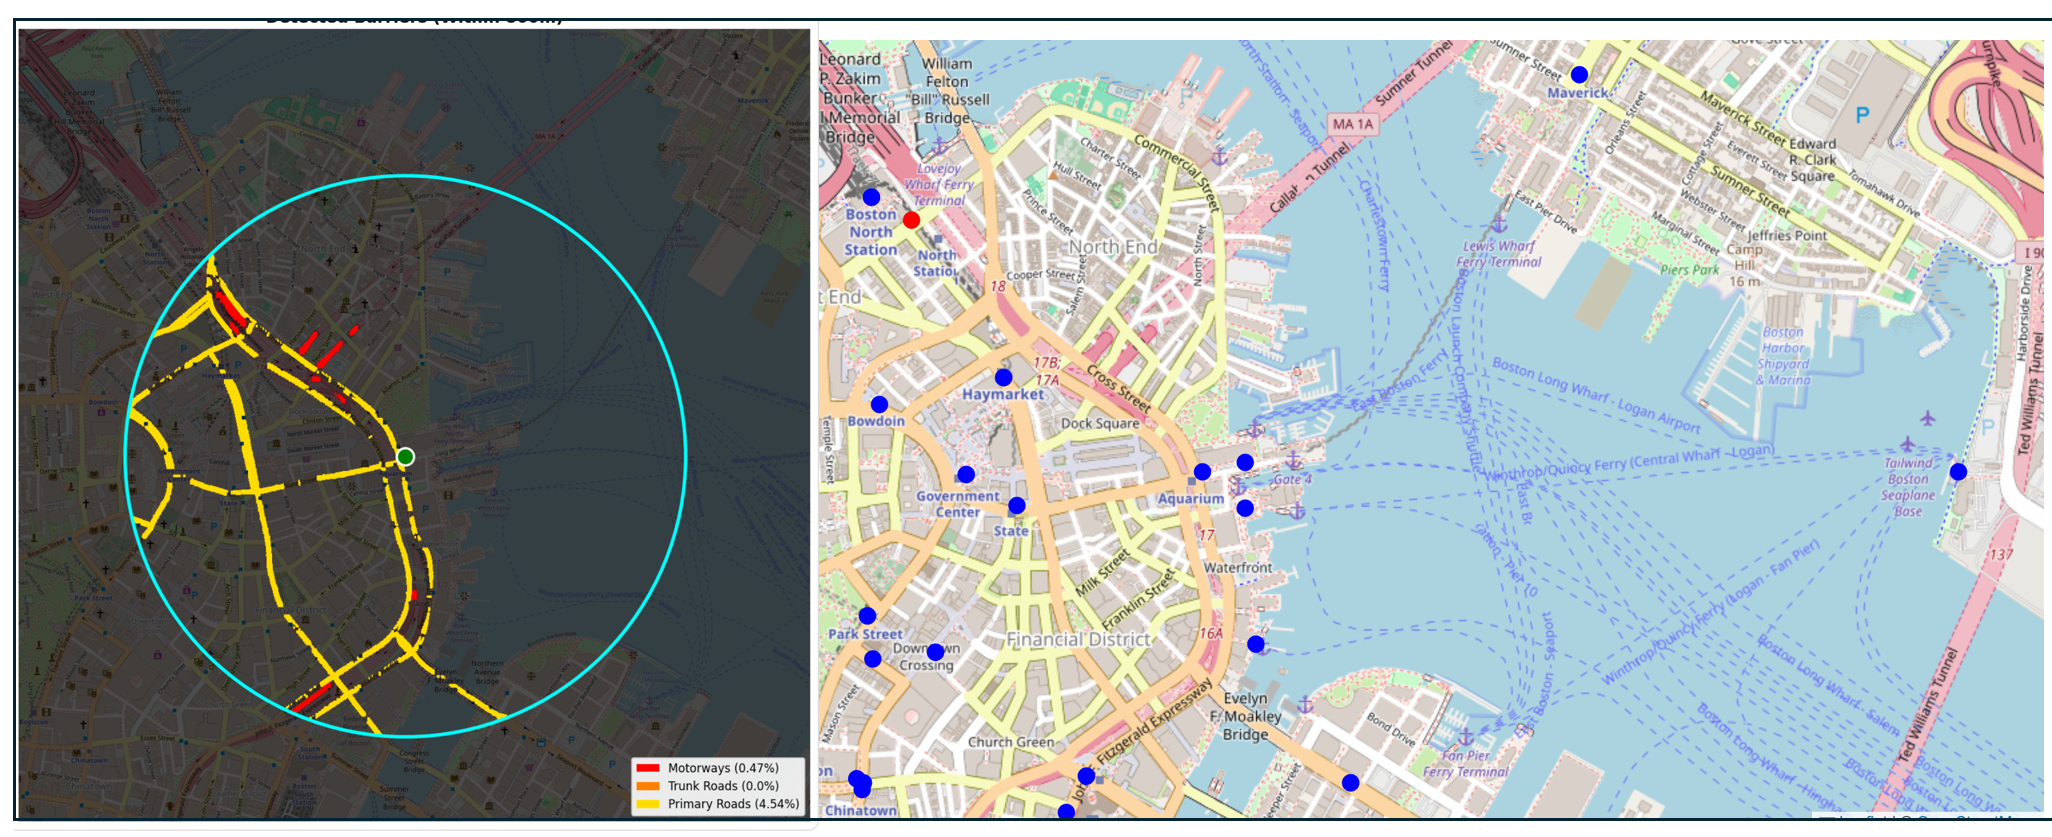Viewport: 2052px width, 837px height.
Task: Click the blue marker above the State label
Action: coord(1016,505)
